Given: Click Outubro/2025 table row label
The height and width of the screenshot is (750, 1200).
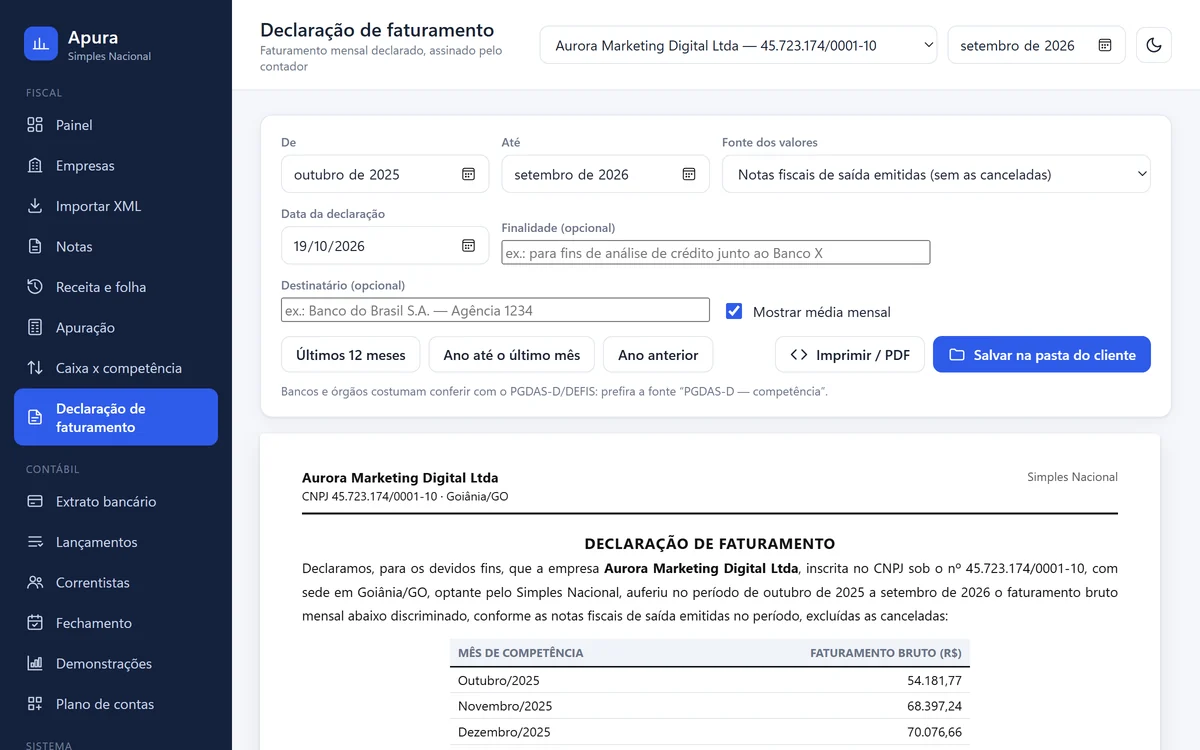Looking at the screenshot, I should click(499, 681).
